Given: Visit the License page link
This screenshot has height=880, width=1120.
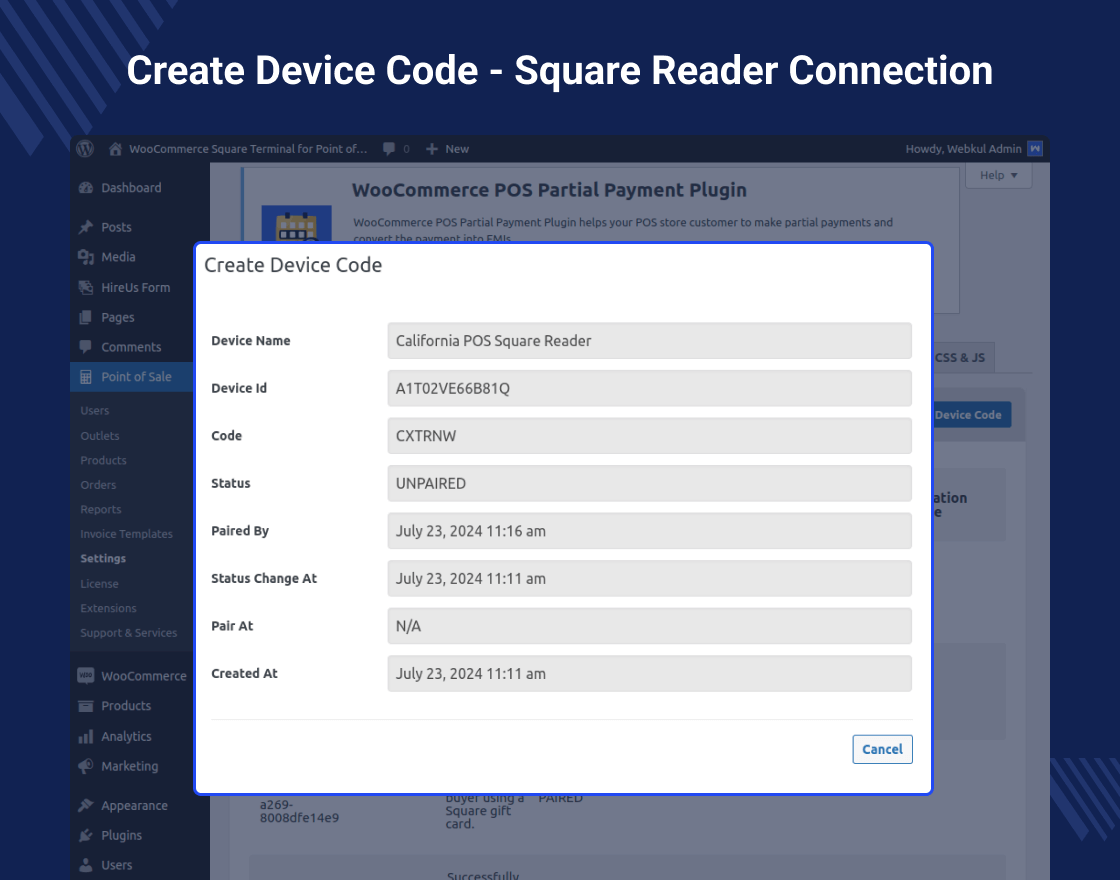Looking at the screenshot, I should (x=99, y=583).
